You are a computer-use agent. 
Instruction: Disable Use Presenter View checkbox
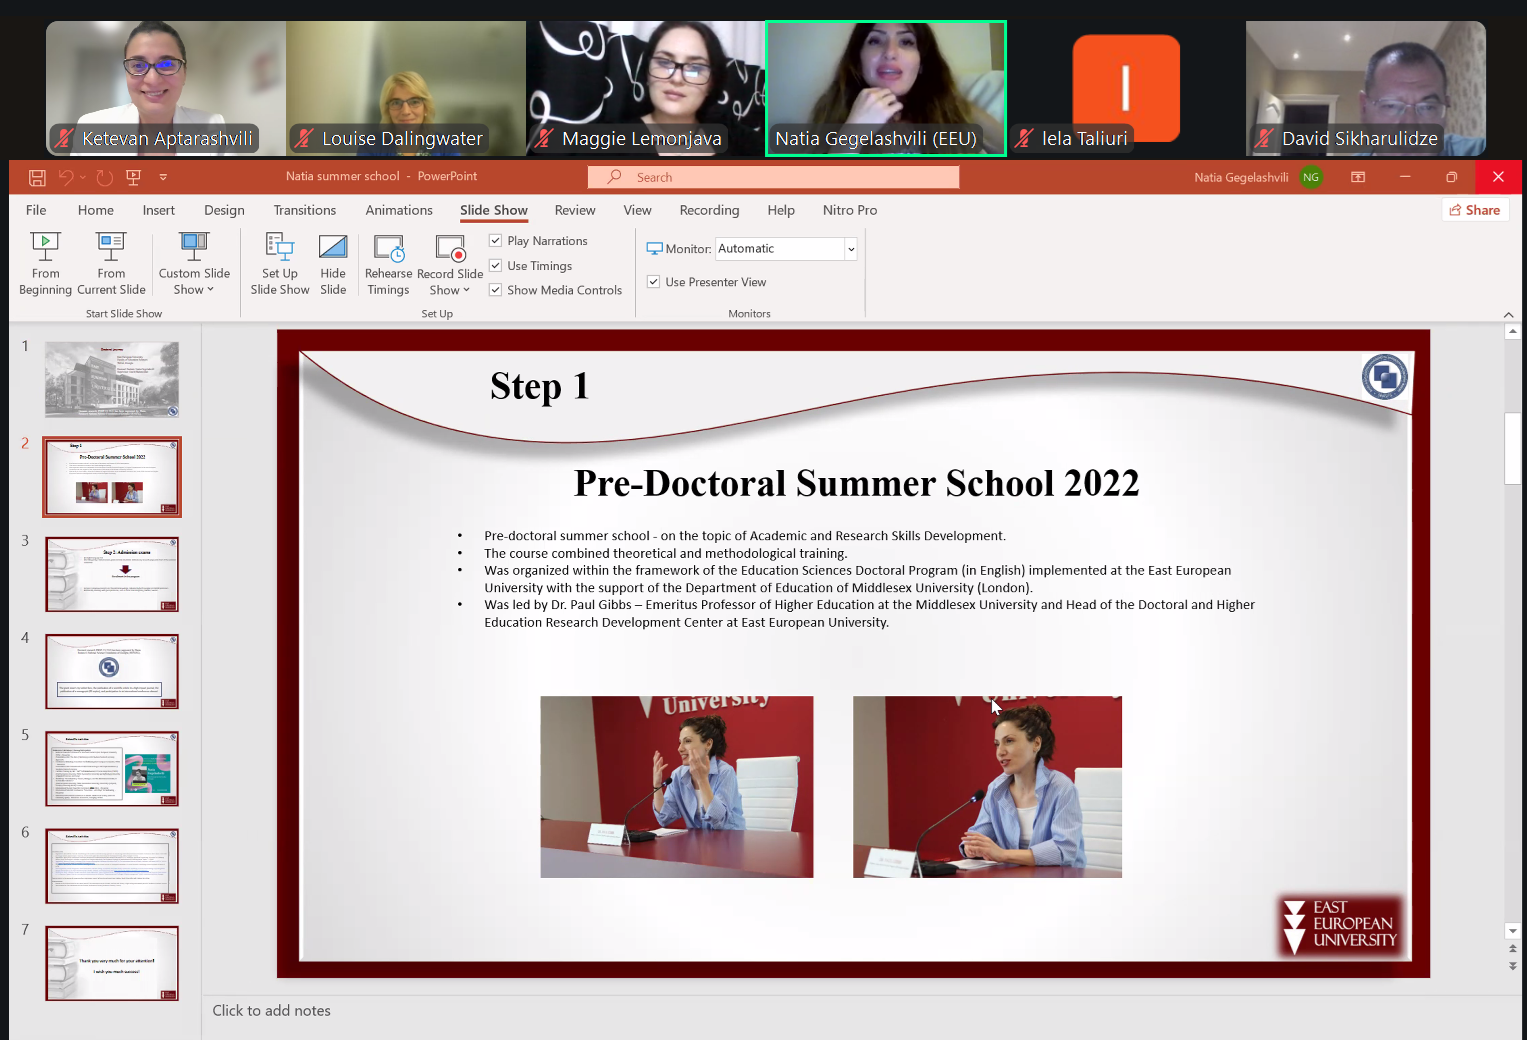[653, 282]
